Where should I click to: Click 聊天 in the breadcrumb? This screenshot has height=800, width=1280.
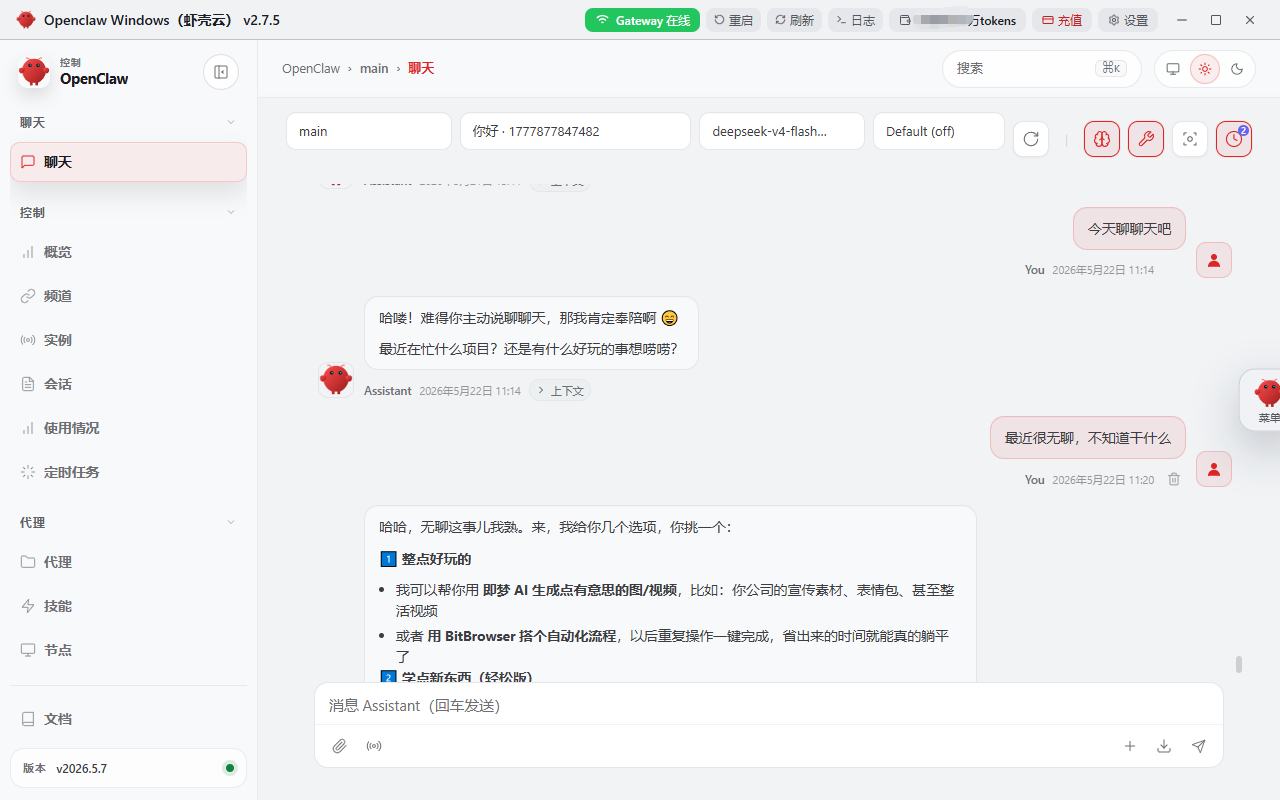point(421,69)
